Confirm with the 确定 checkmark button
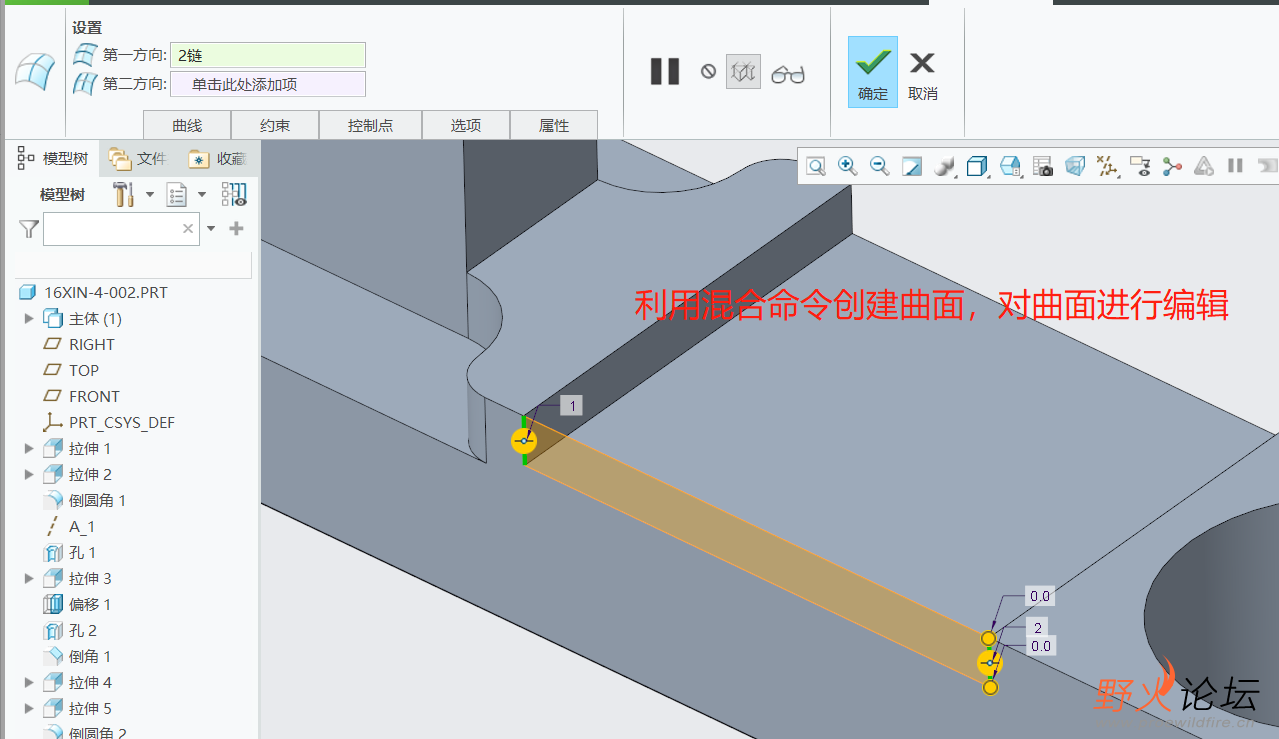 click(873, 72)
